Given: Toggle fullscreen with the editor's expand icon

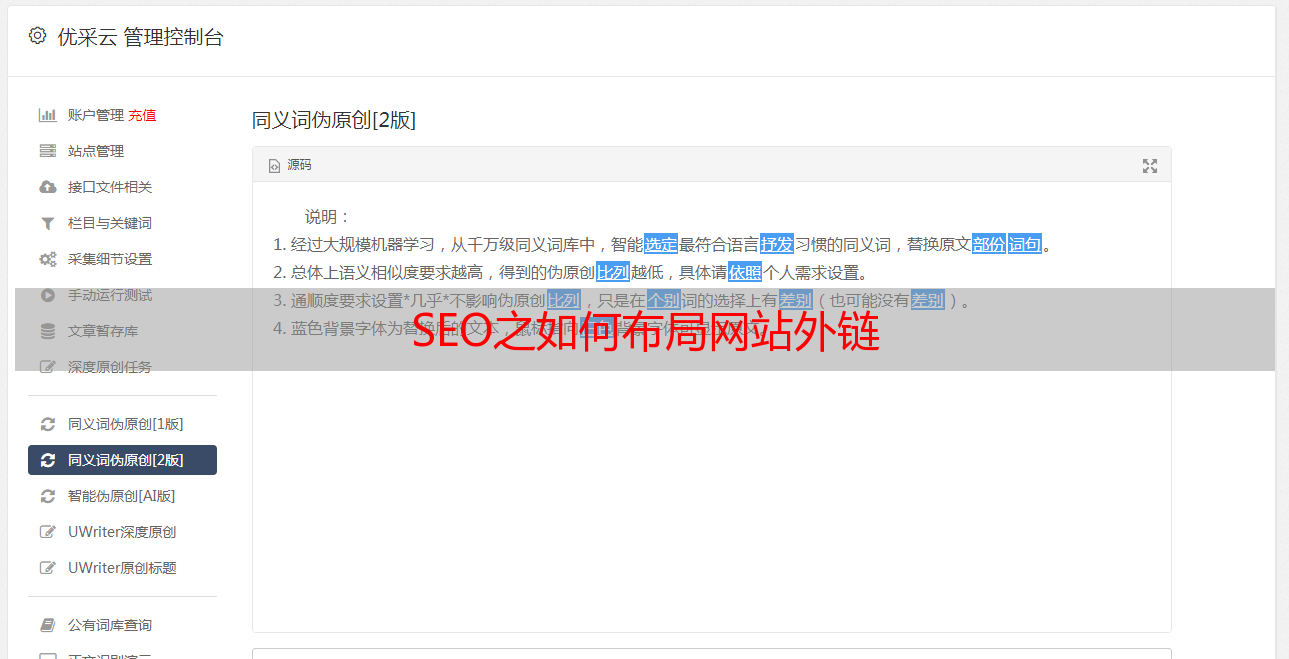Looking at the screenshot, I should coord(1150,166).
